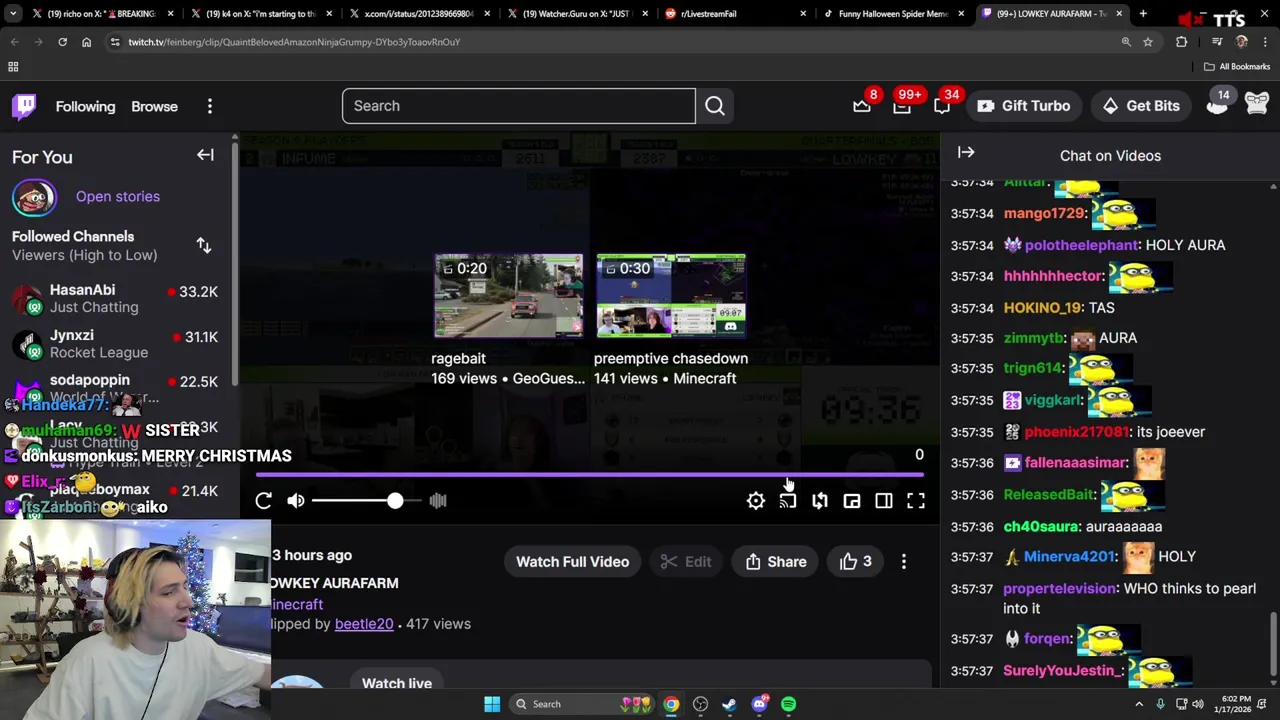Open the Prime loot crown icon
Screen dimensions: 1280x720
862,106
